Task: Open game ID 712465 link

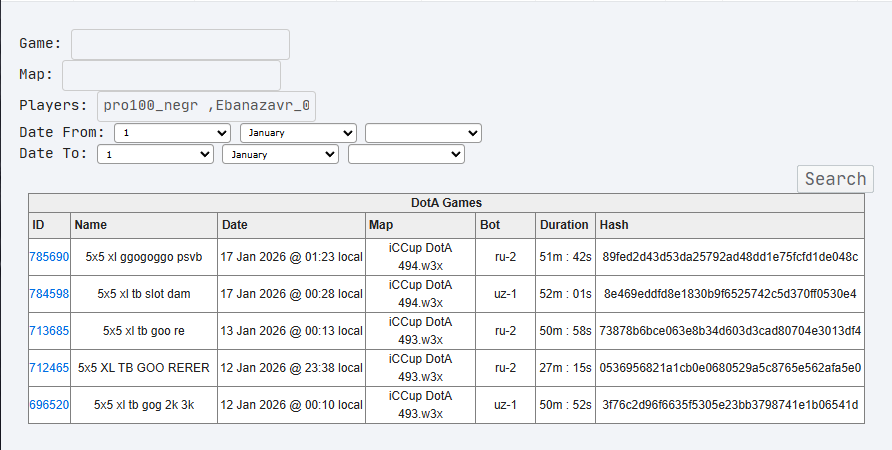Action: pyautogui.click(x=49, y=368)
